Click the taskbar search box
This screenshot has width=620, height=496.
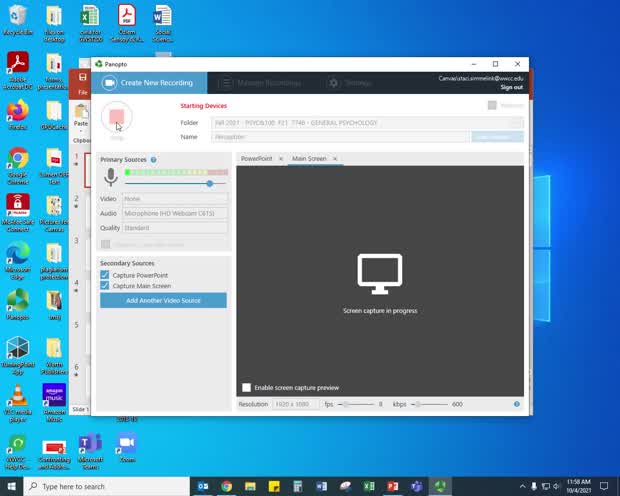click(107, 486)
